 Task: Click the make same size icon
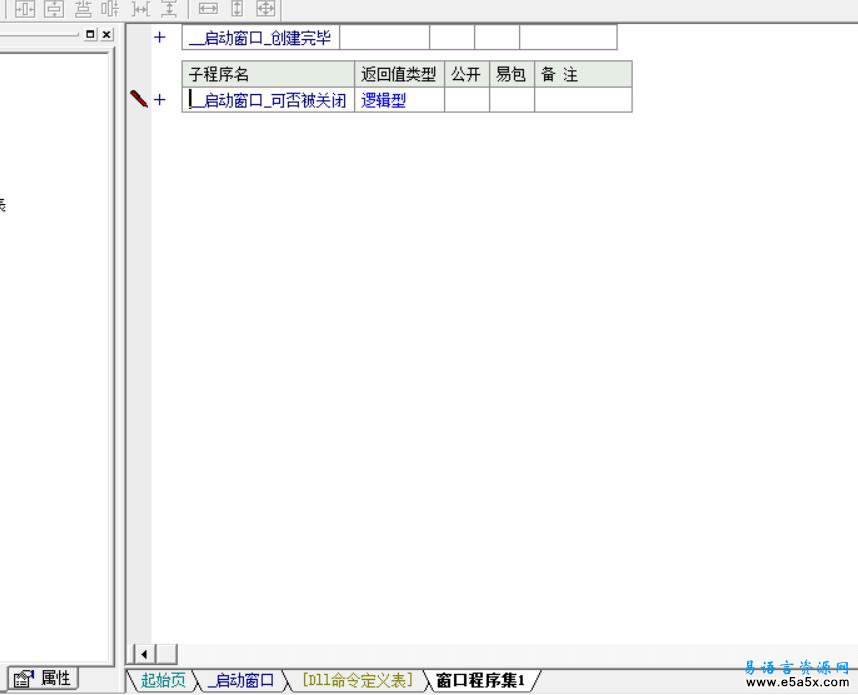(x=267, y=9)
